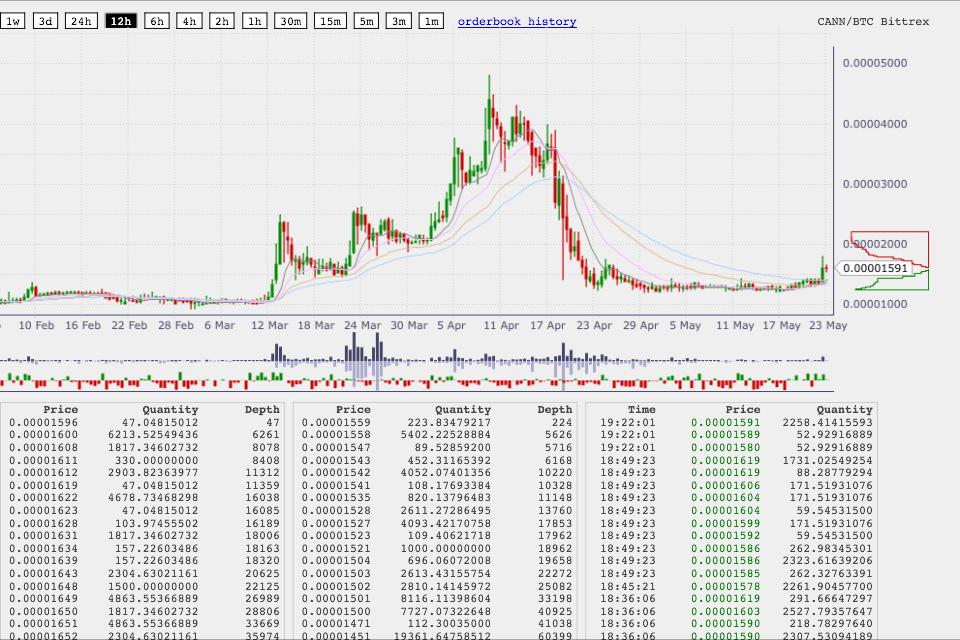Click trade quantity 1731.02549254

828,460
